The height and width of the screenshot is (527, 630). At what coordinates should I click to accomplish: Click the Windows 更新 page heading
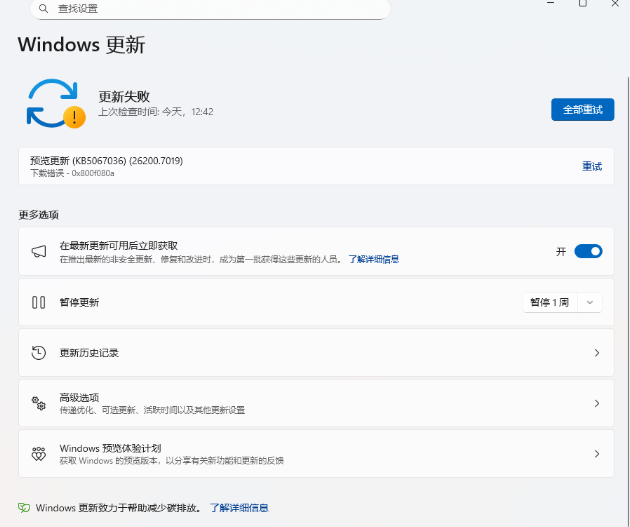(x=81, y=45)
